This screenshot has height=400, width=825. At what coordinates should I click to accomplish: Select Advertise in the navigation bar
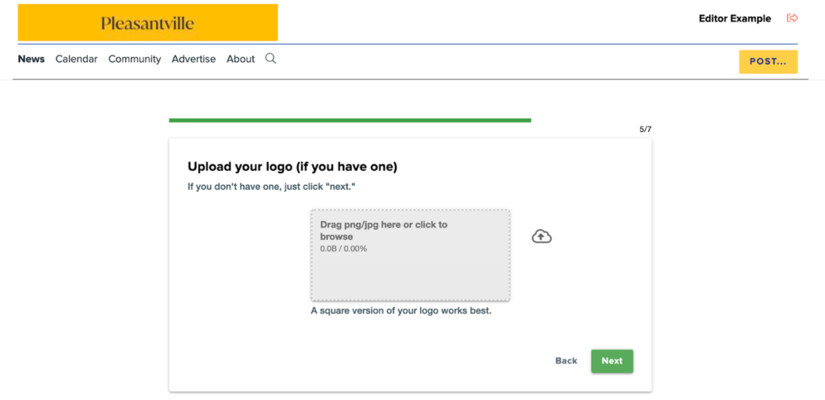(x=193, y=59)
